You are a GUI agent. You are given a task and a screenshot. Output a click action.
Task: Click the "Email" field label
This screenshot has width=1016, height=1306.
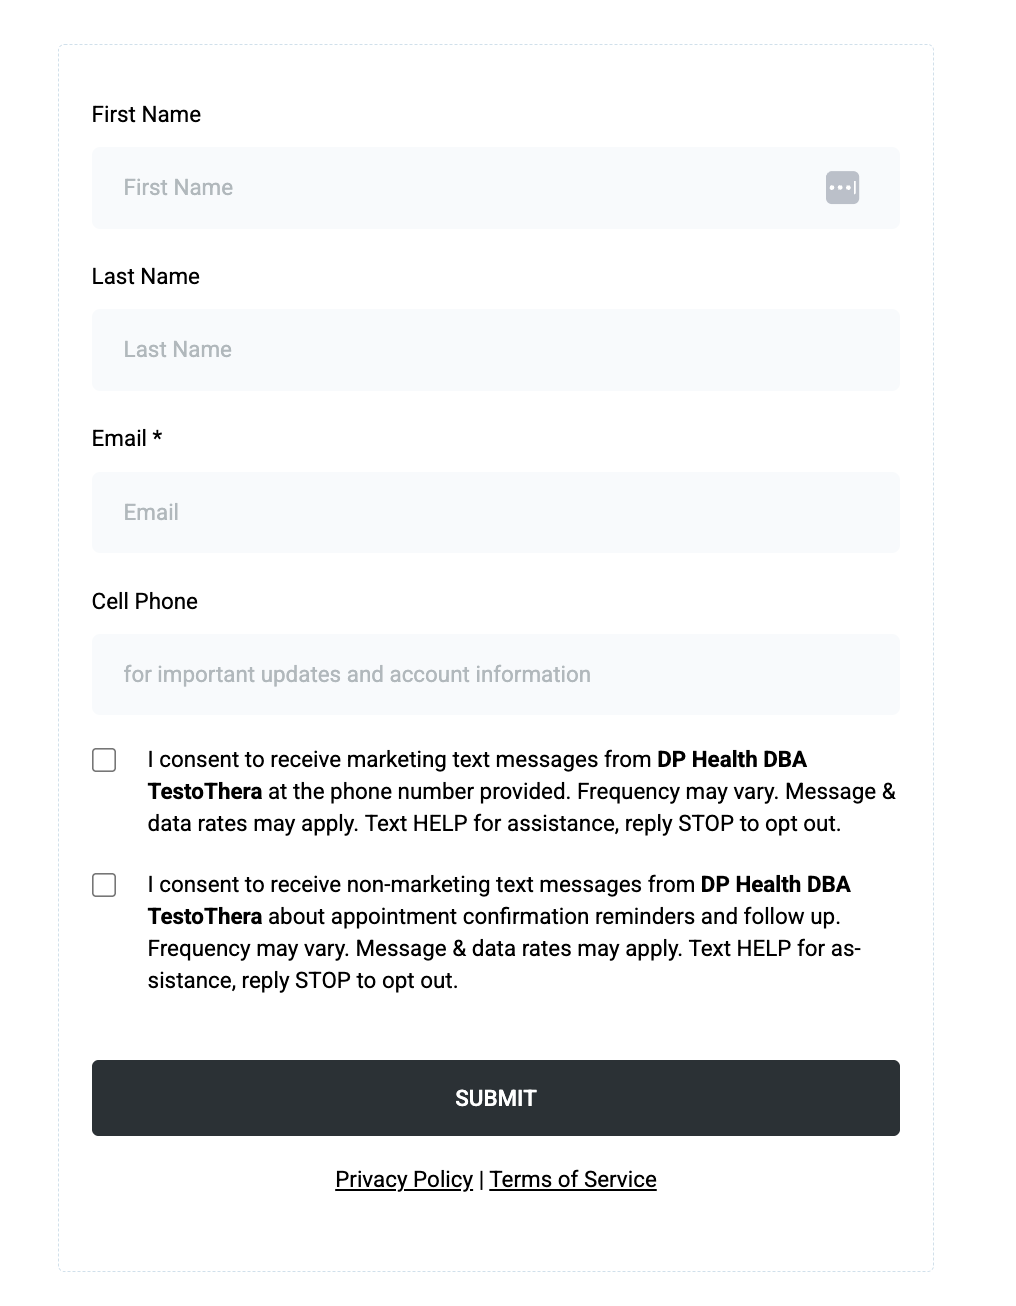pyautogui.click(x=119, y=439)
